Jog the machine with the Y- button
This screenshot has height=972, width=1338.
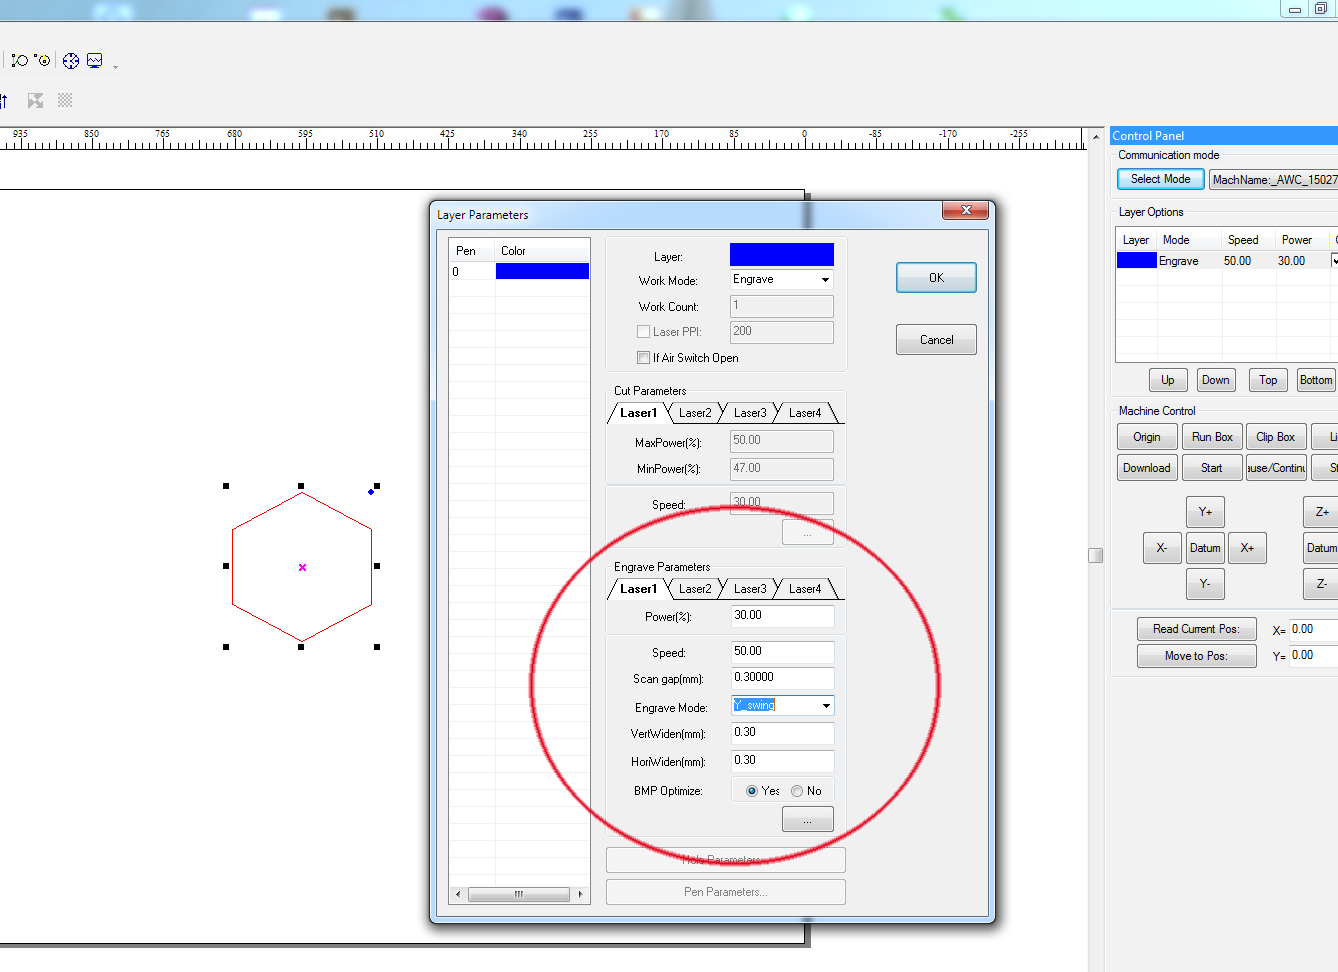pyautogui.click(x=1205, y=584)
